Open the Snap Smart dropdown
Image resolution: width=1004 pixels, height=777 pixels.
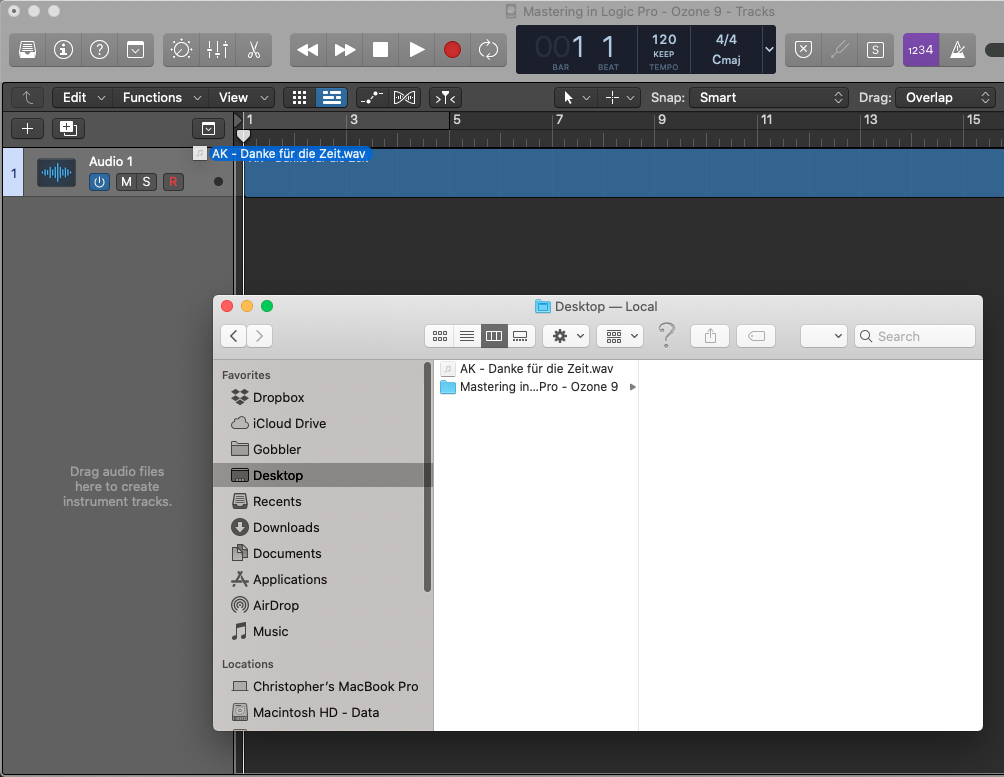769,97
